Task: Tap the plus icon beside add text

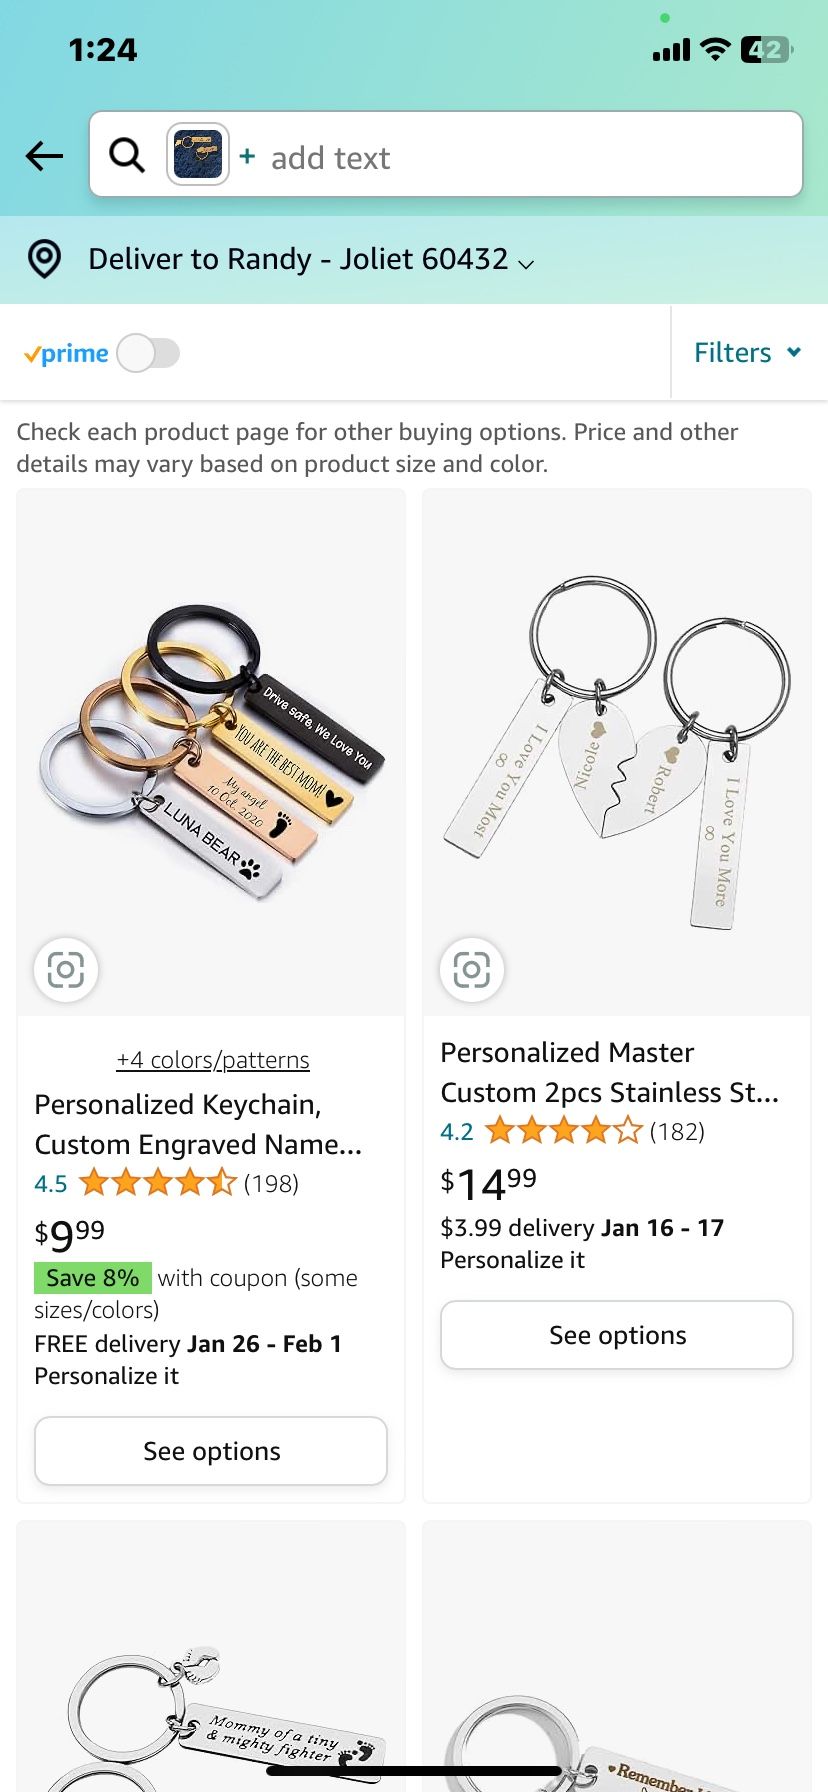Action: point(247,157)
